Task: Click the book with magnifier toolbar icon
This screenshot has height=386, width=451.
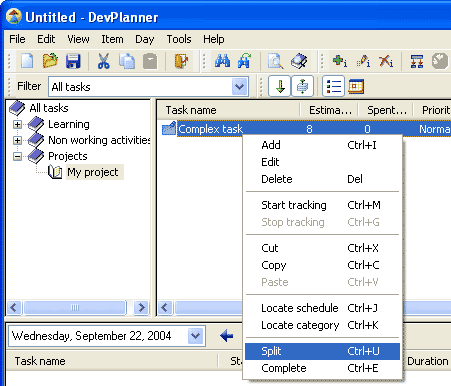Action: coord(299,61)
